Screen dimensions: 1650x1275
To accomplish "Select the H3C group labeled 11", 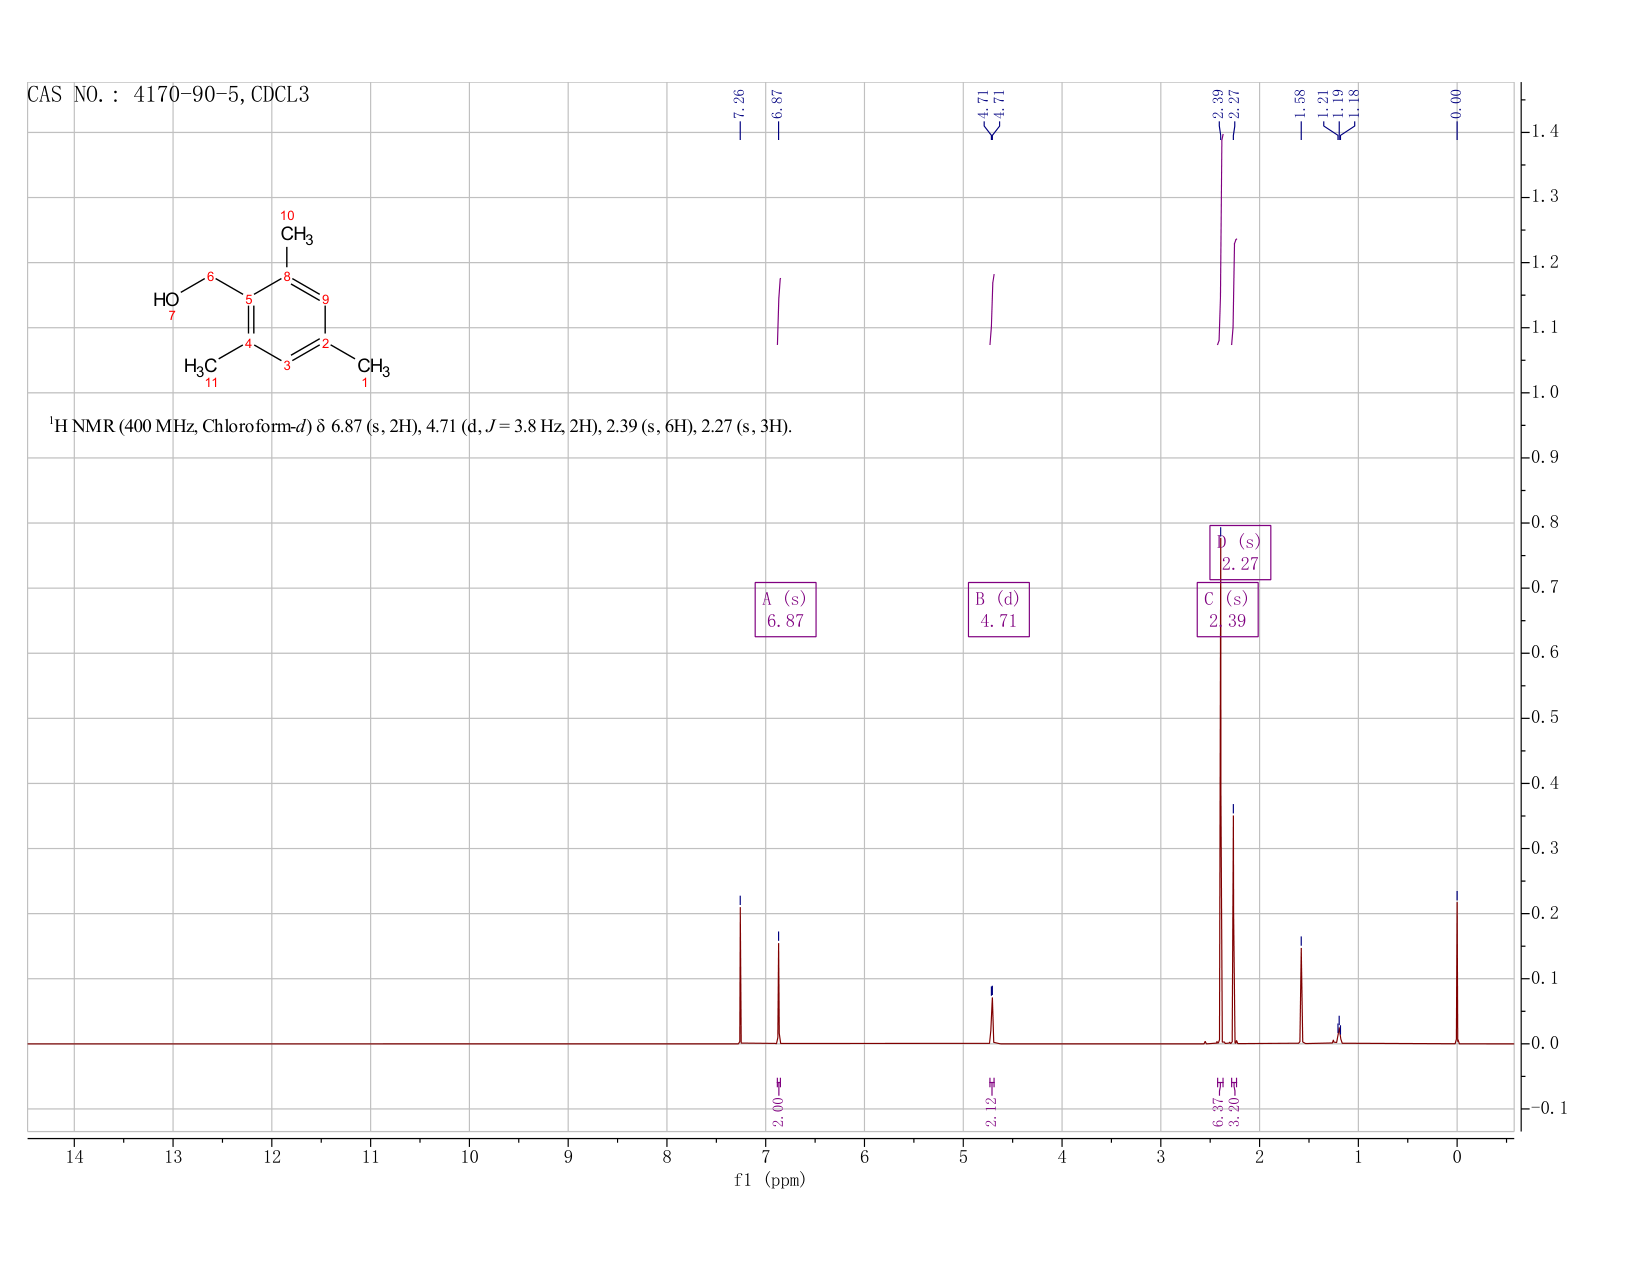I will coord(200,367).
